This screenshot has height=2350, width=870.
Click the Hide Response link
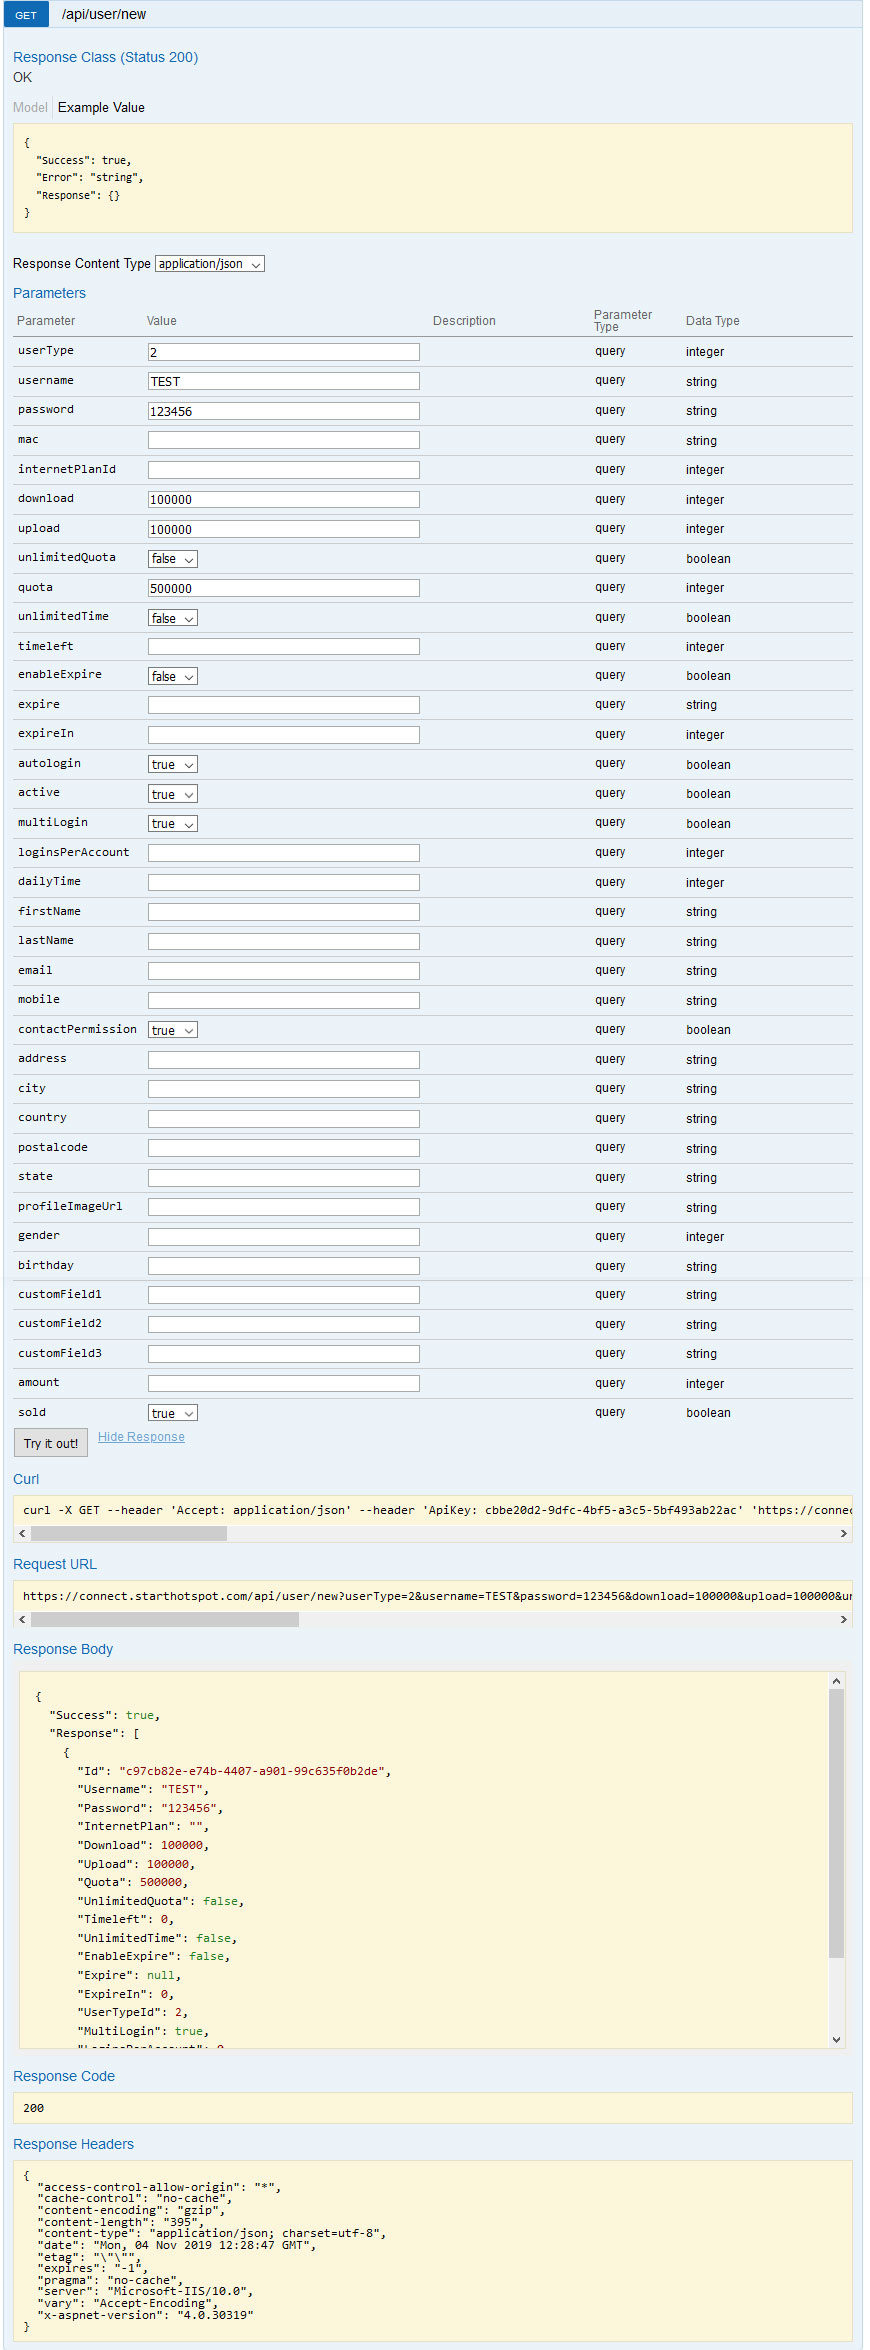[141, 1437]
